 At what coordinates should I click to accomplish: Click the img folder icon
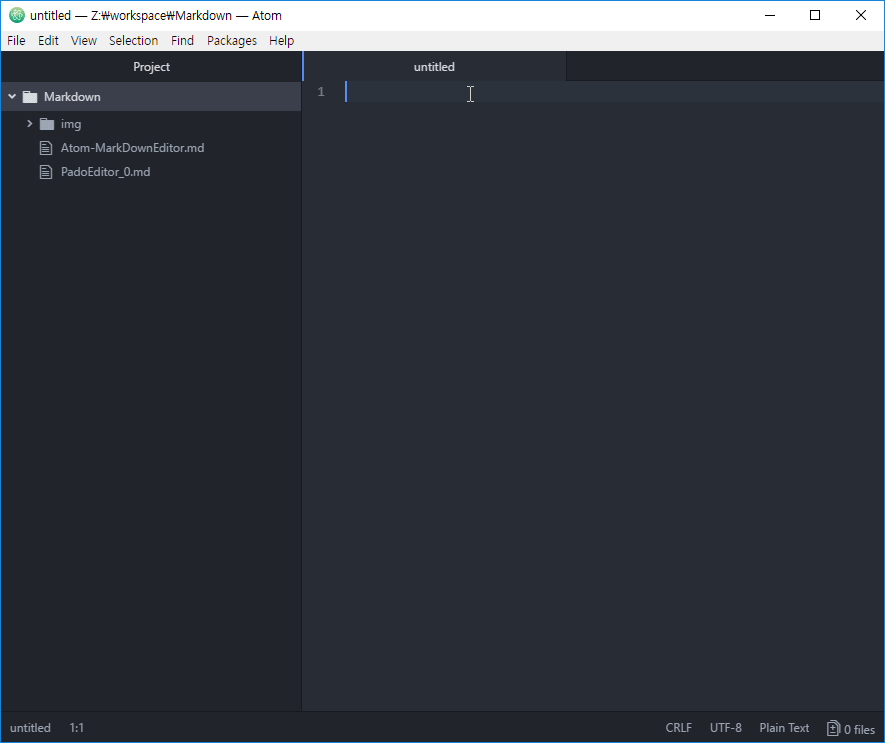pyautogui.click(x=46, y=124)
